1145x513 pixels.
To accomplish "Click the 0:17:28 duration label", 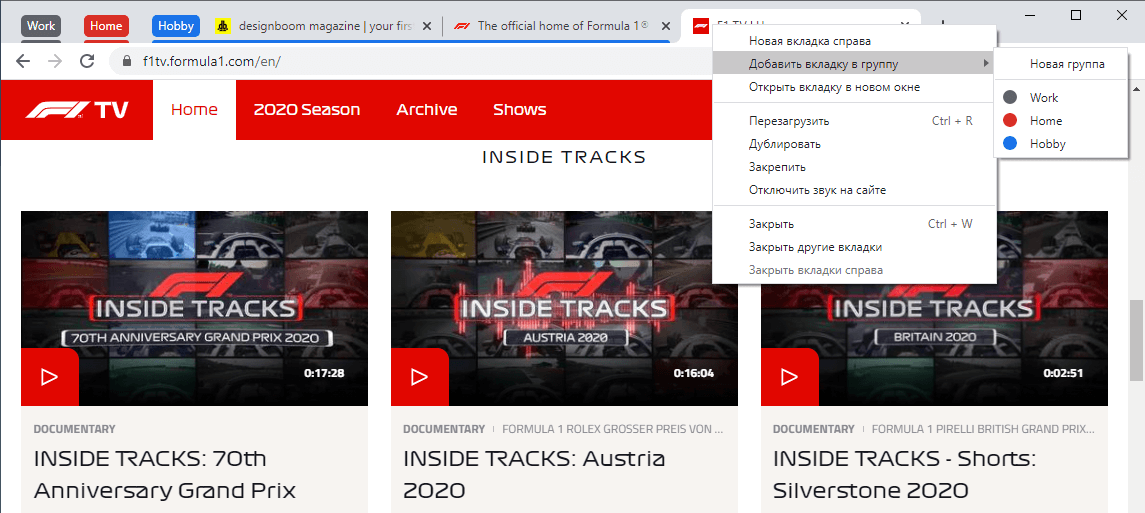I will click(x=324, y=374).
